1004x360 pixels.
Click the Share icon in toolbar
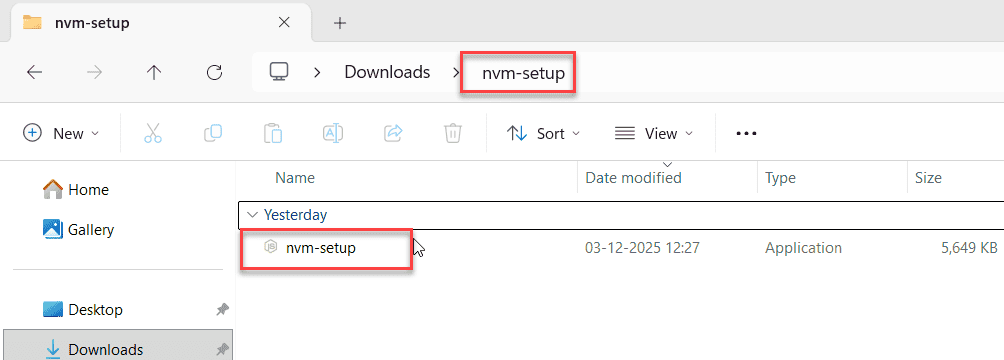coord(392,133)
